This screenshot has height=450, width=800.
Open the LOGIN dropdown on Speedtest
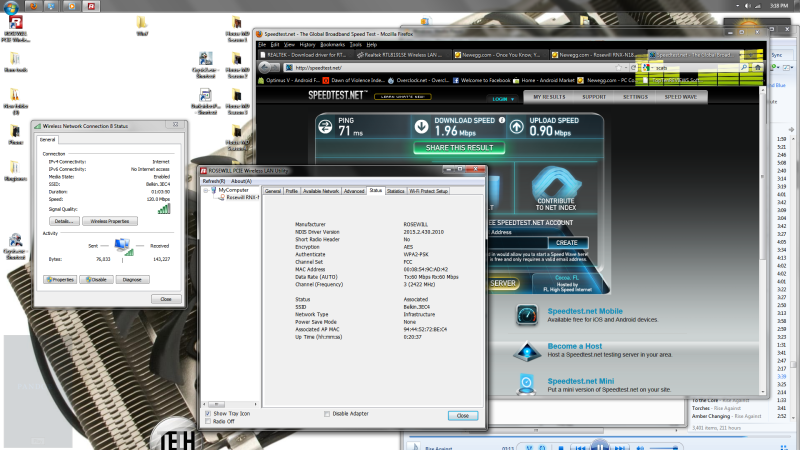pyautogui.click(x=503, y=99)
